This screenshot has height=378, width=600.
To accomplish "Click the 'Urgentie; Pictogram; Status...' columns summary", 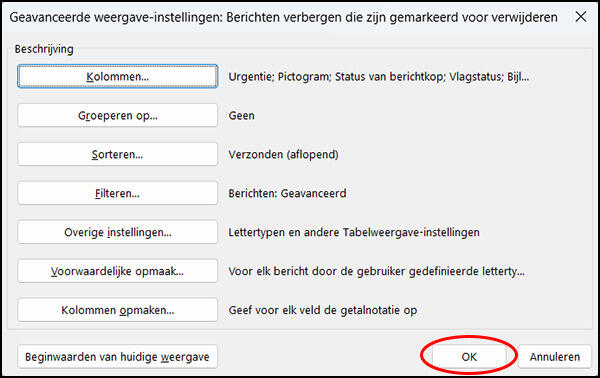I will (x=379, y=77).
